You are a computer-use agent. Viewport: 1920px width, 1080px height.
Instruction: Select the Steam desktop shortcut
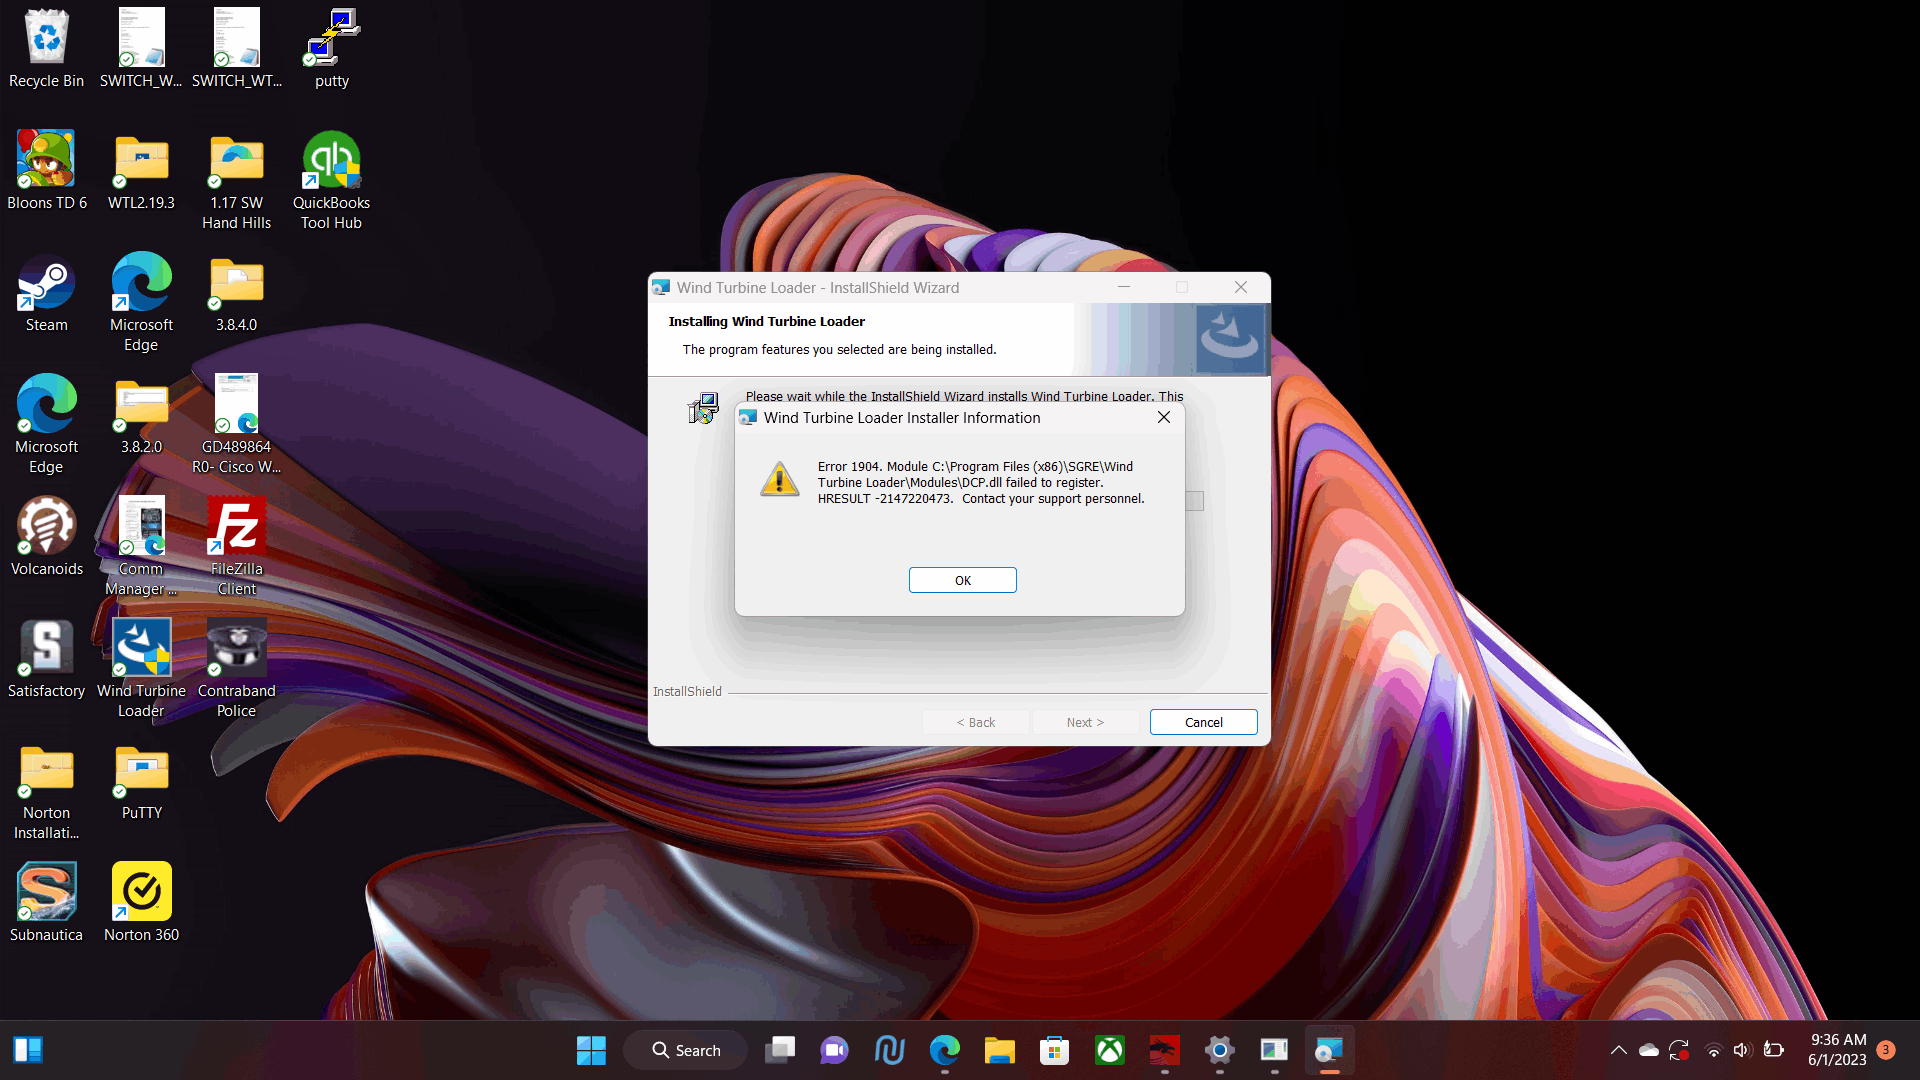click(x=46, y=292)
